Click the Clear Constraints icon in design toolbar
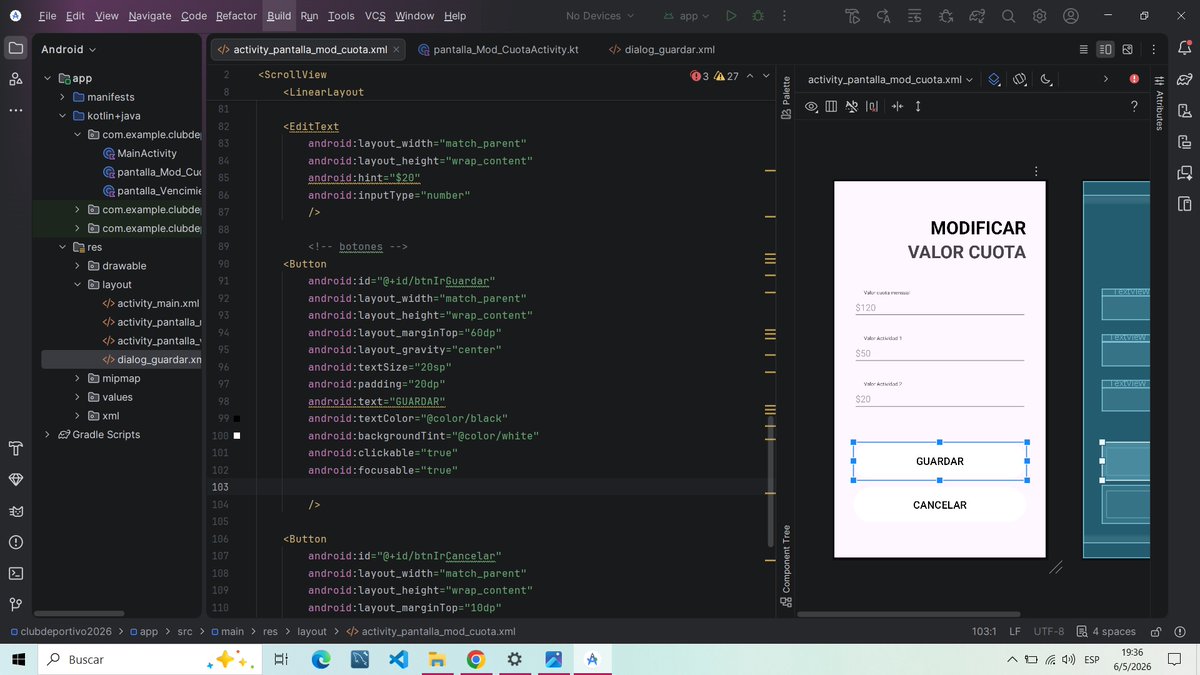Screen dimensions: 1200x675 tap(852, 107)
